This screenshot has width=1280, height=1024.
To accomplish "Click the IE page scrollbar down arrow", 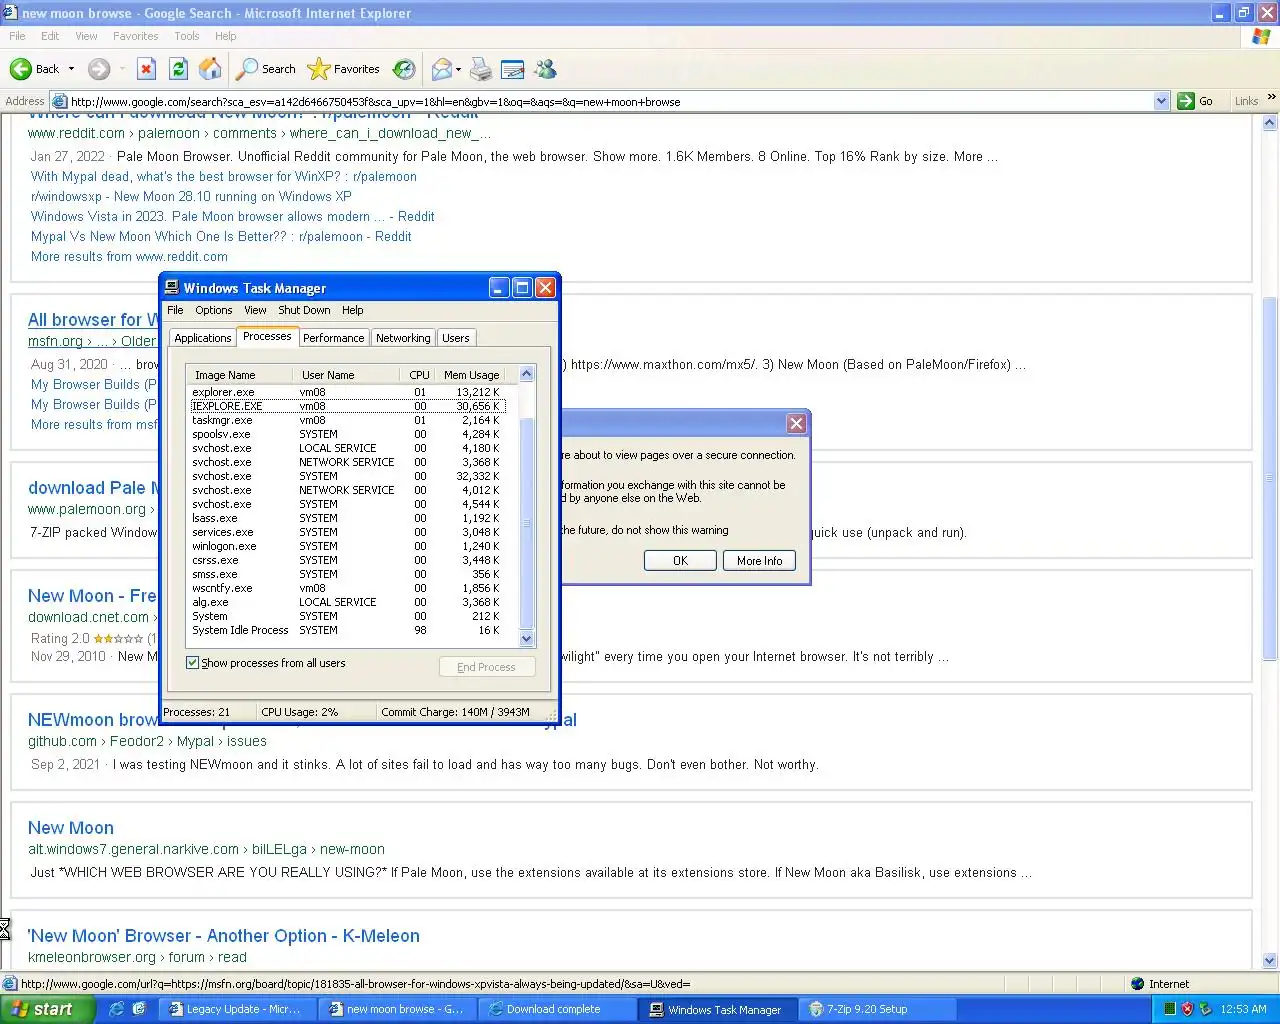I will click(1270, 962).
